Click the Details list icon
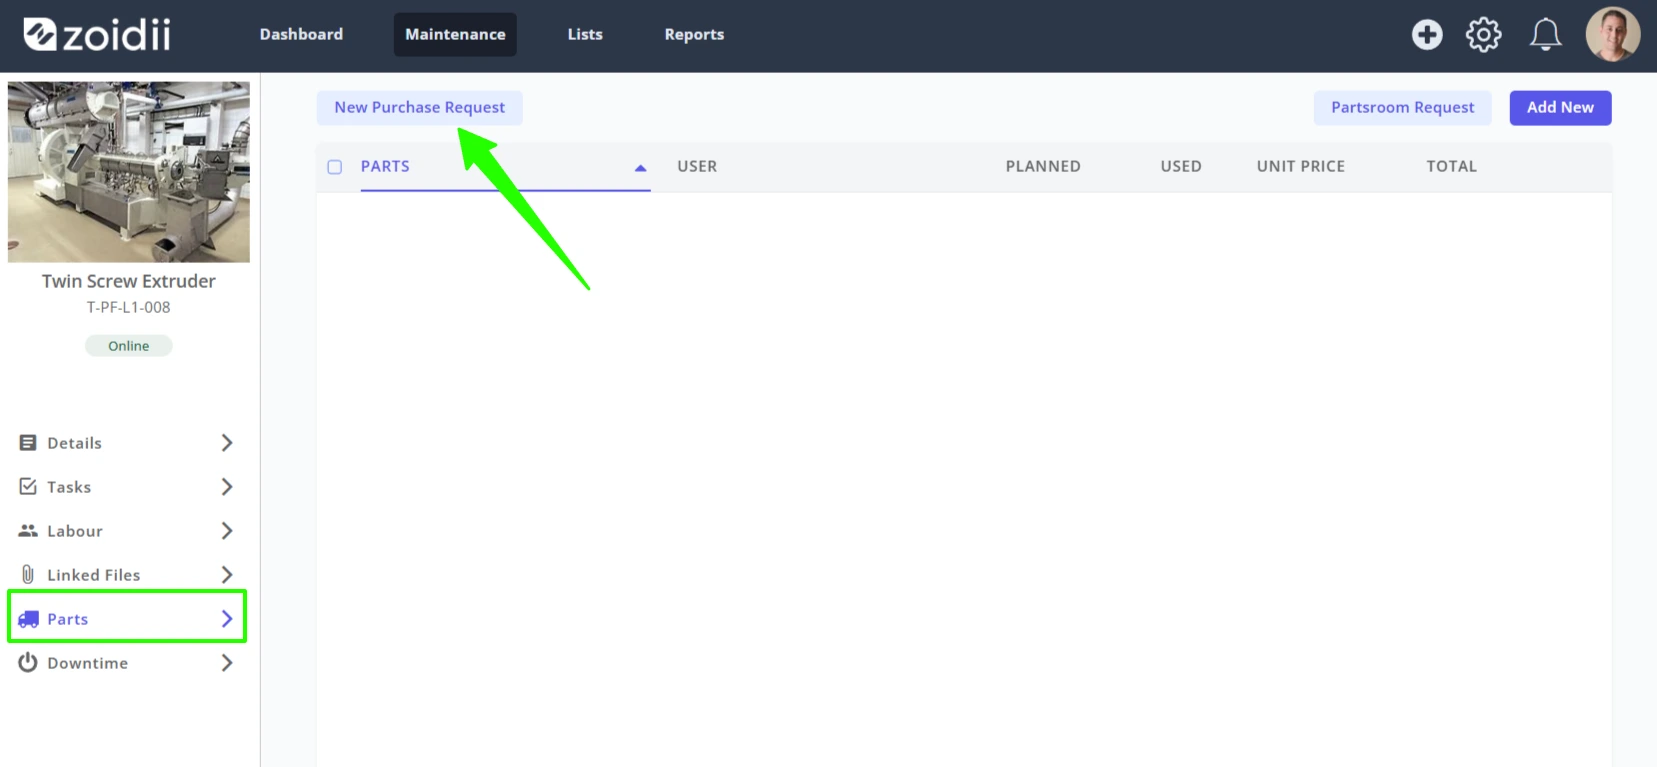The height and width of the screenshot is (767, 1657). (28, 443)
